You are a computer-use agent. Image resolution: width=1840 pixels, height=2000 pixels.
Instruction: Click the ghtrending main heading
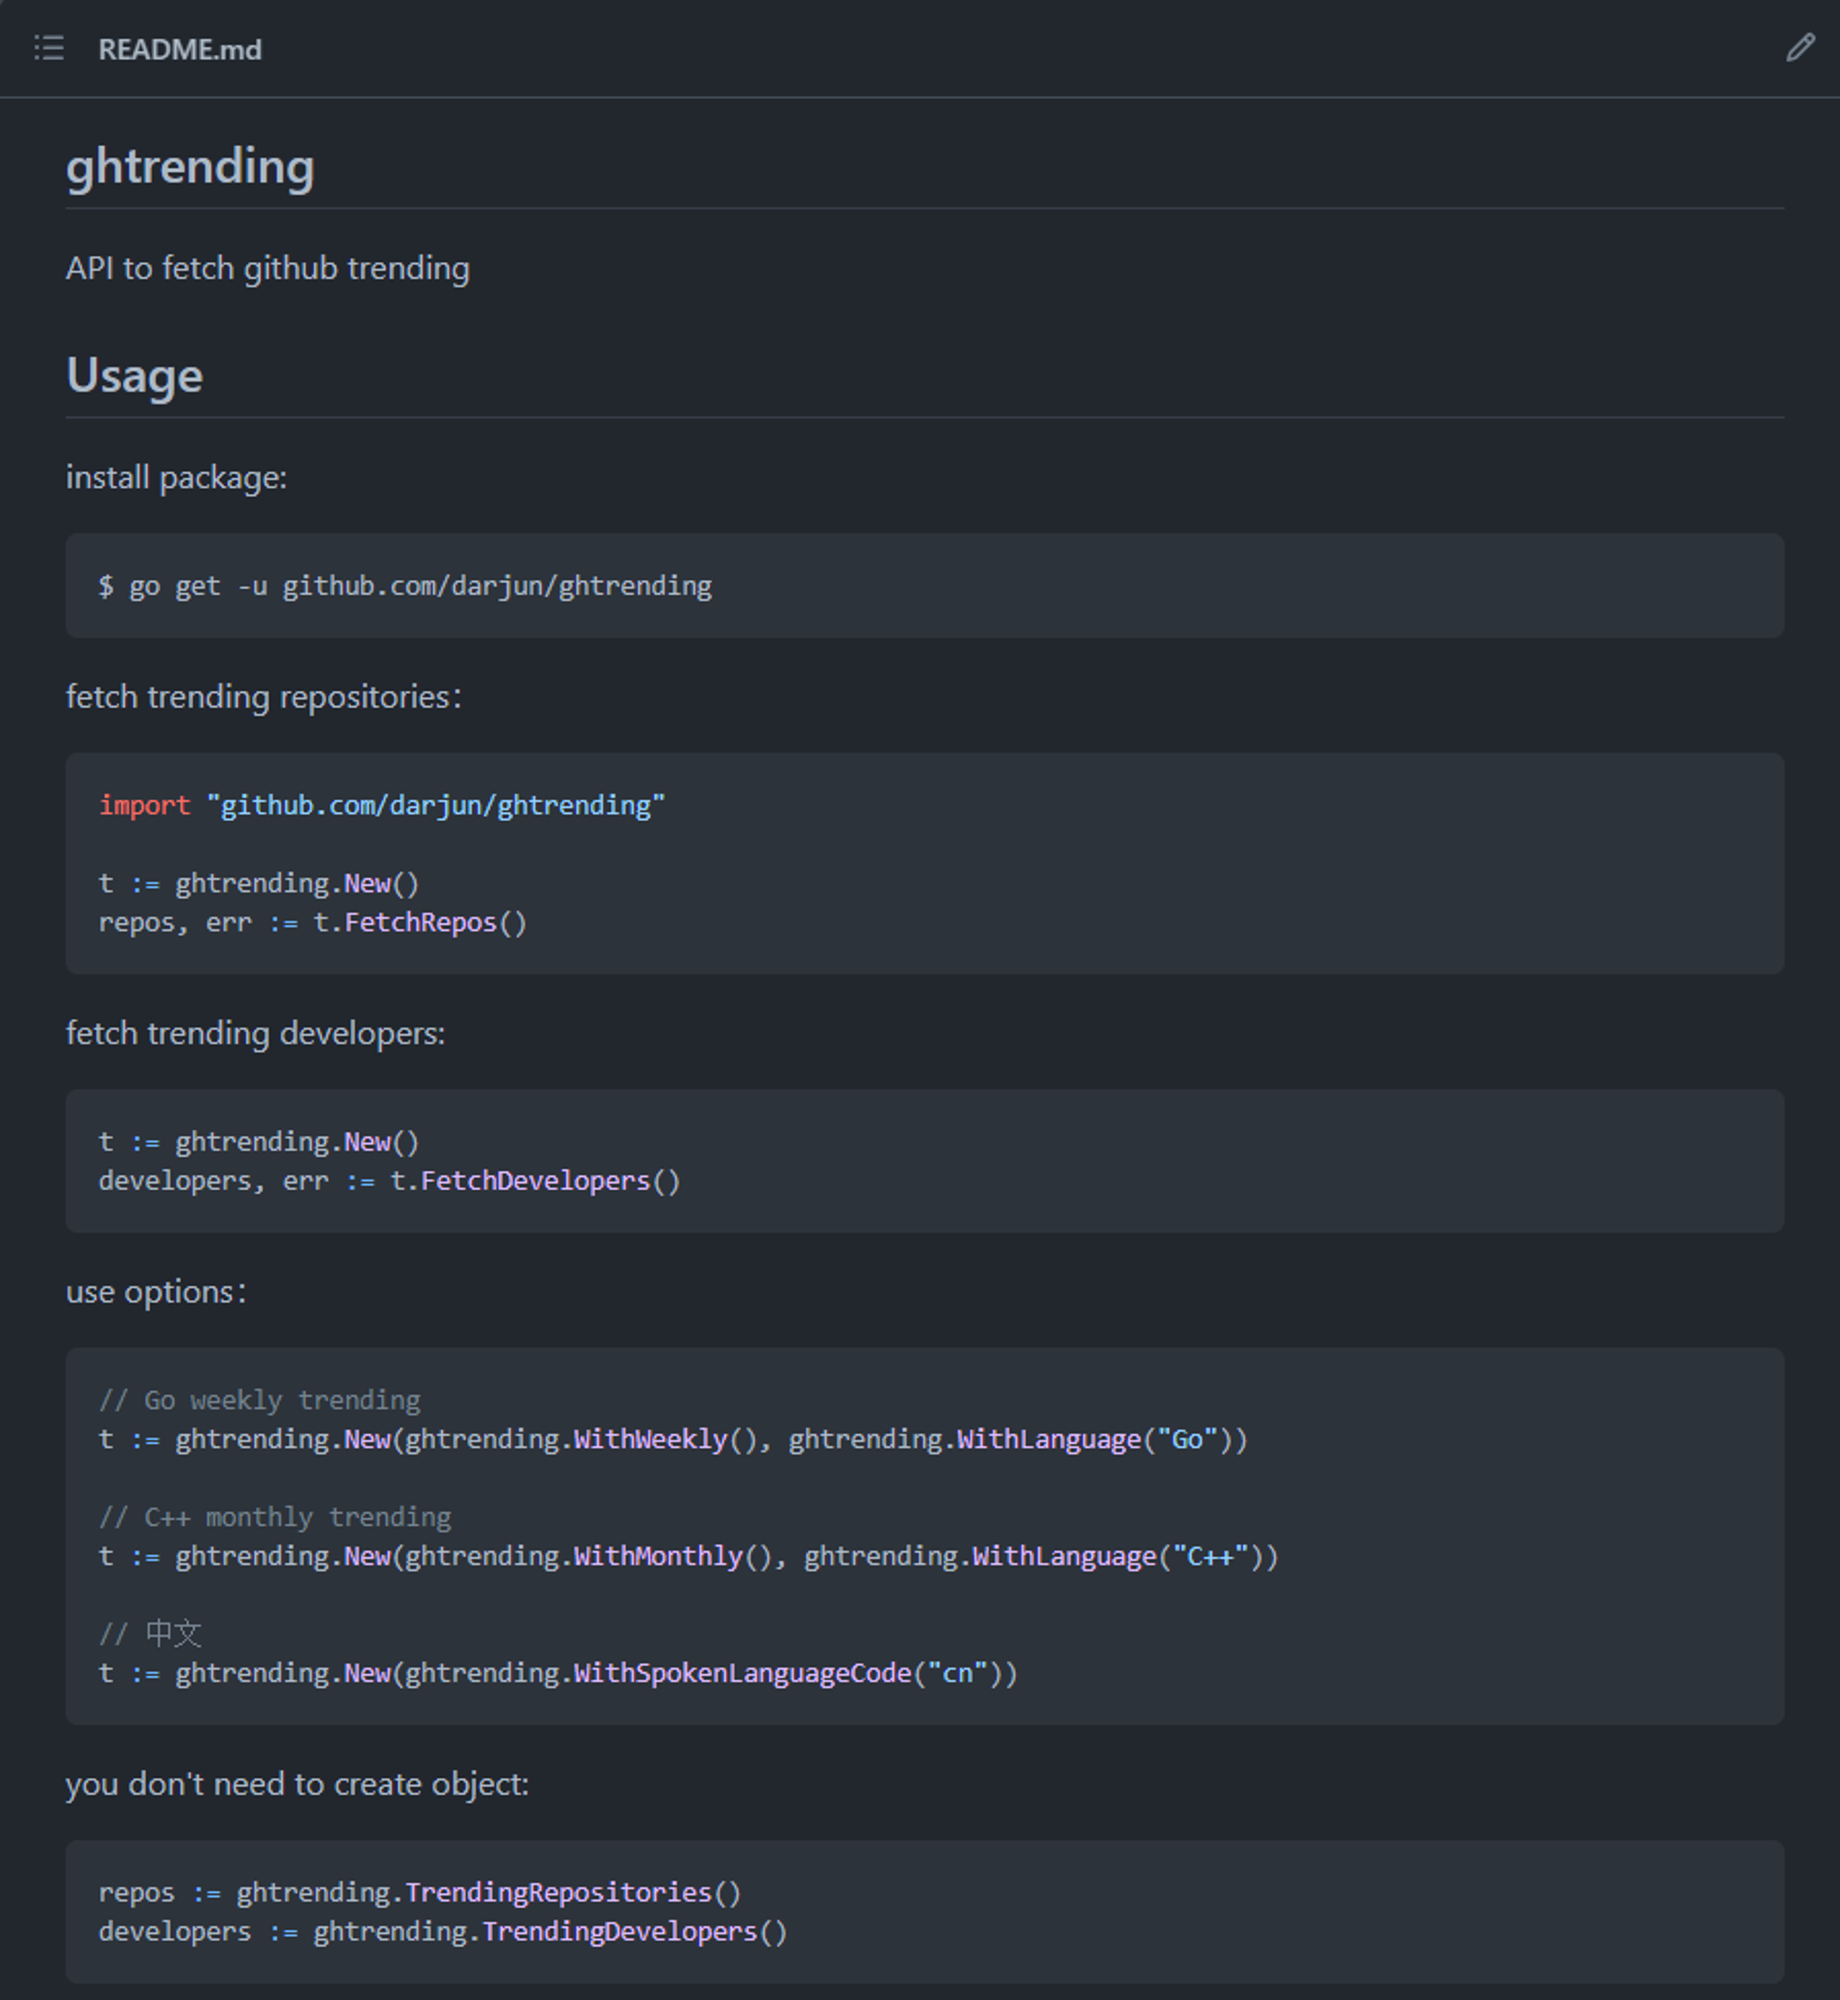click(x=190, y=166)
